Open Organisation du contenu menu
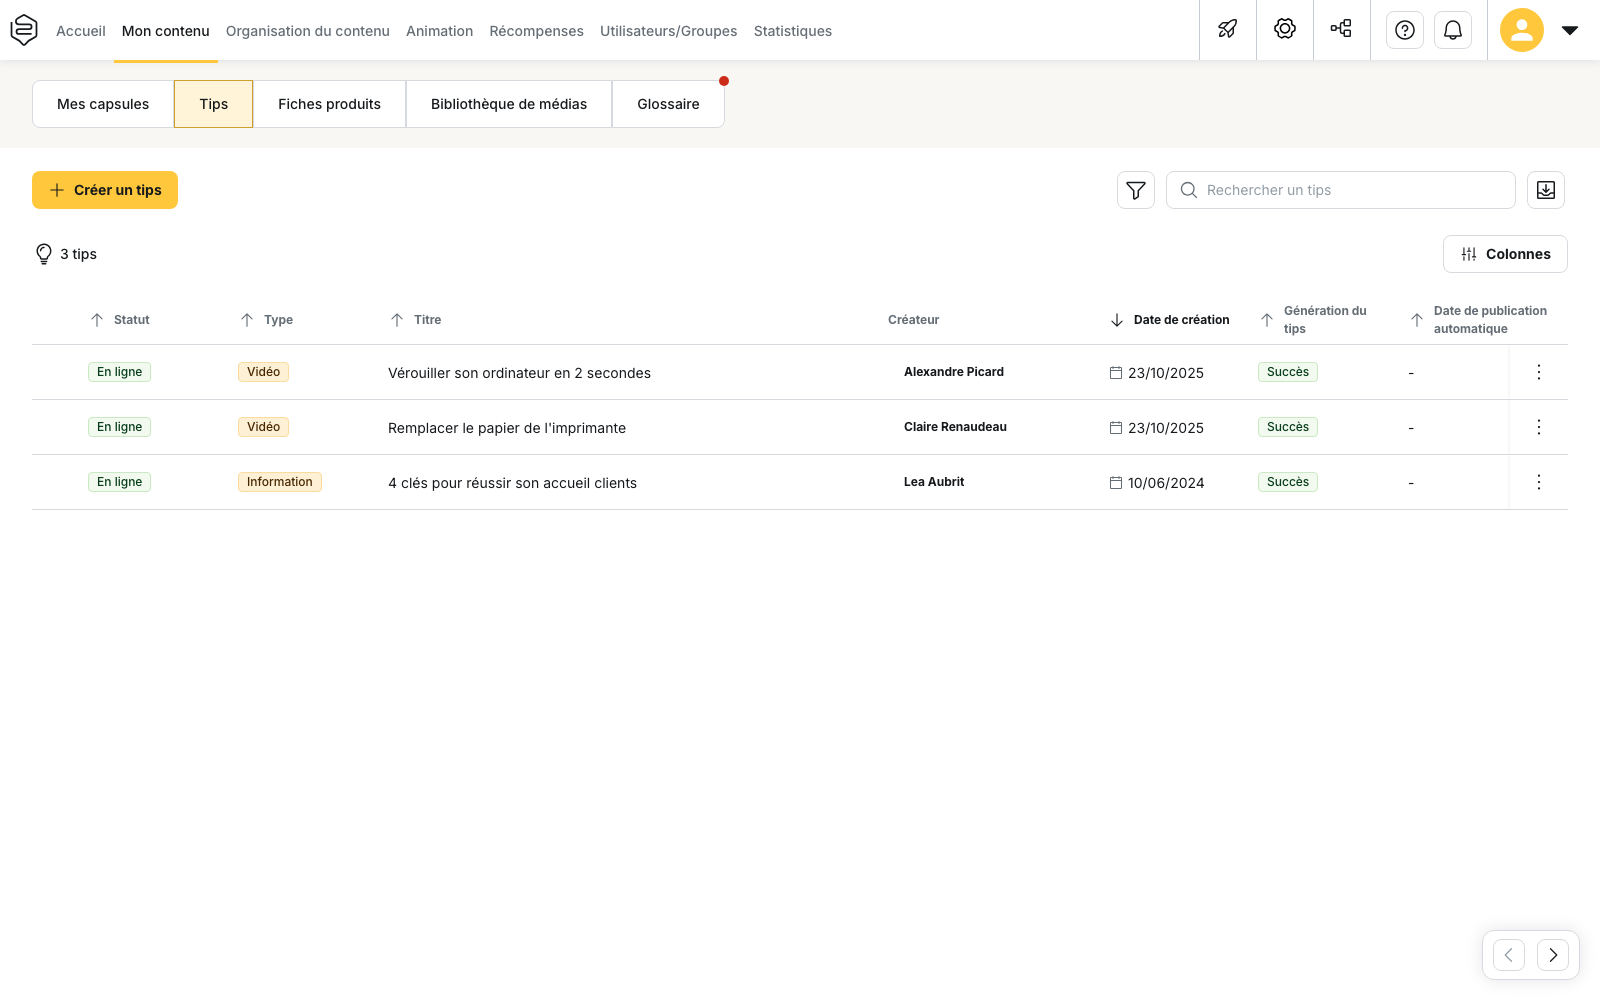 pos(308,31)
